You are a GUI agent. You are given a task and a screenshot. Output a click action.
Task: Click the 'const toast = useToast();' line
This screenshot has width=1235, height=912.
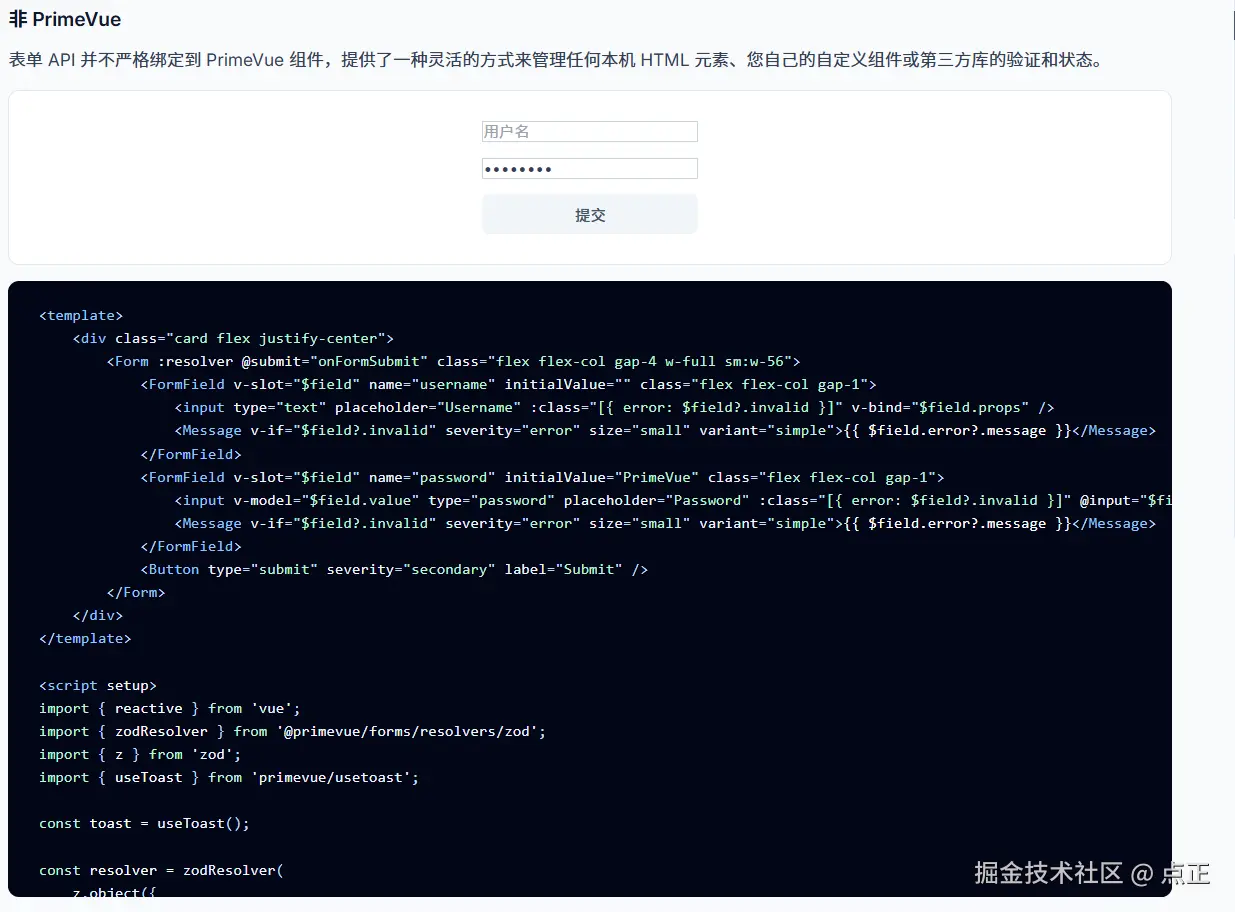(144, 823)
